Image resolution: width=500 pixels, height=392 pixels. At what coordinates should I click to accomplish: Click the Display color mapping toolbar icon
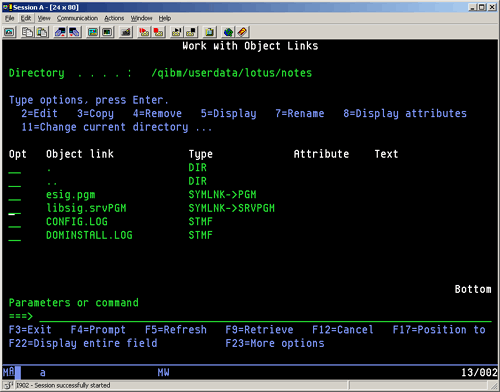[93, 32]
